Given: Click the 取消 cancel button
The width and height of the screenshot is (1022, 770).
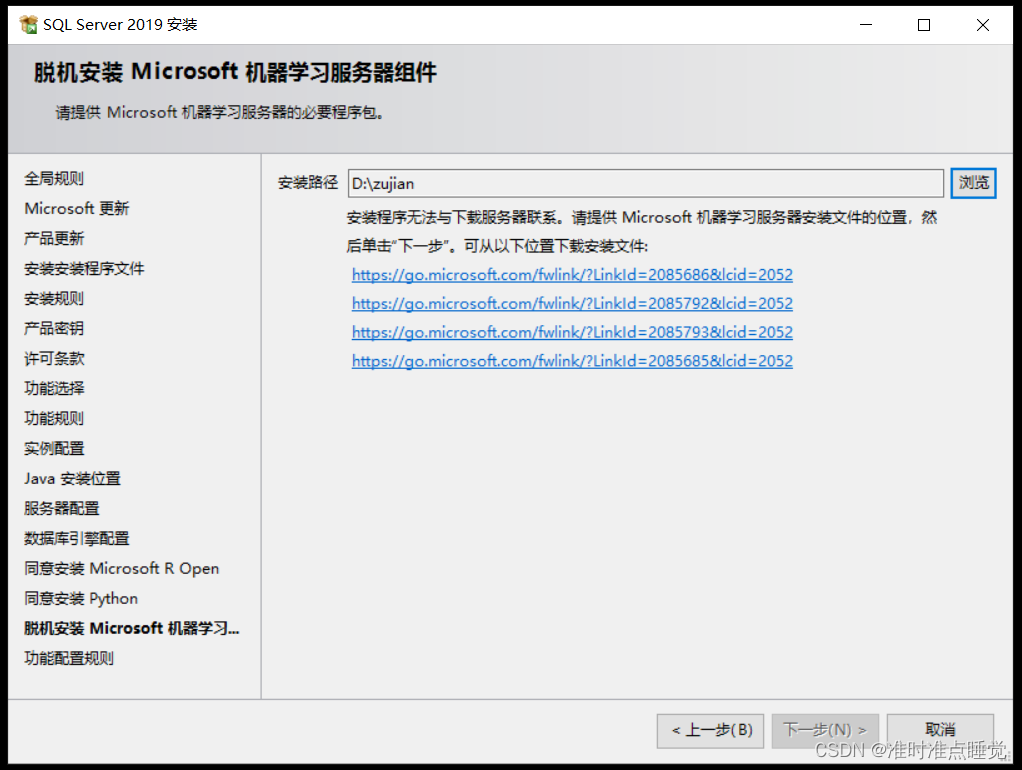Looking at the screenshot, I should point(940,730).
